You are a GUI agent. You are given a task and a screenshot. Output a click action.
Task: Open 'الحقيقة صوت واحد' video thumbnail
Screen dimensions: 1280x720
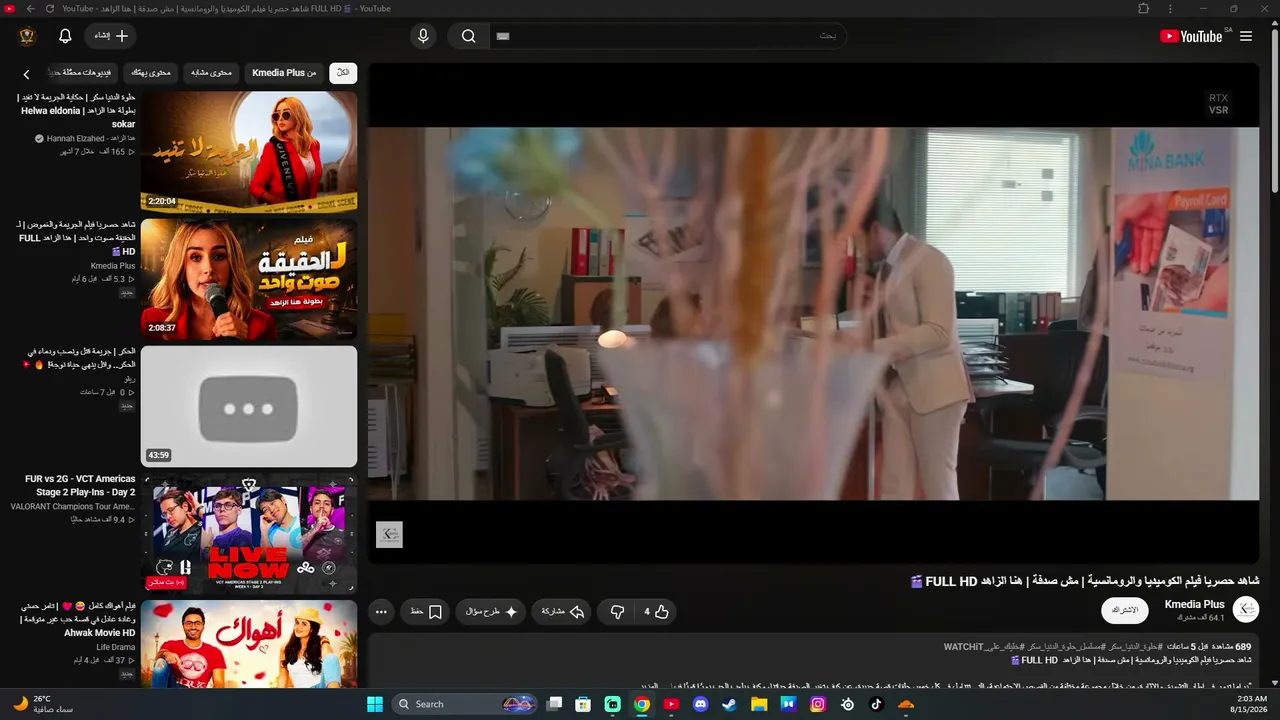pos(249,279)
